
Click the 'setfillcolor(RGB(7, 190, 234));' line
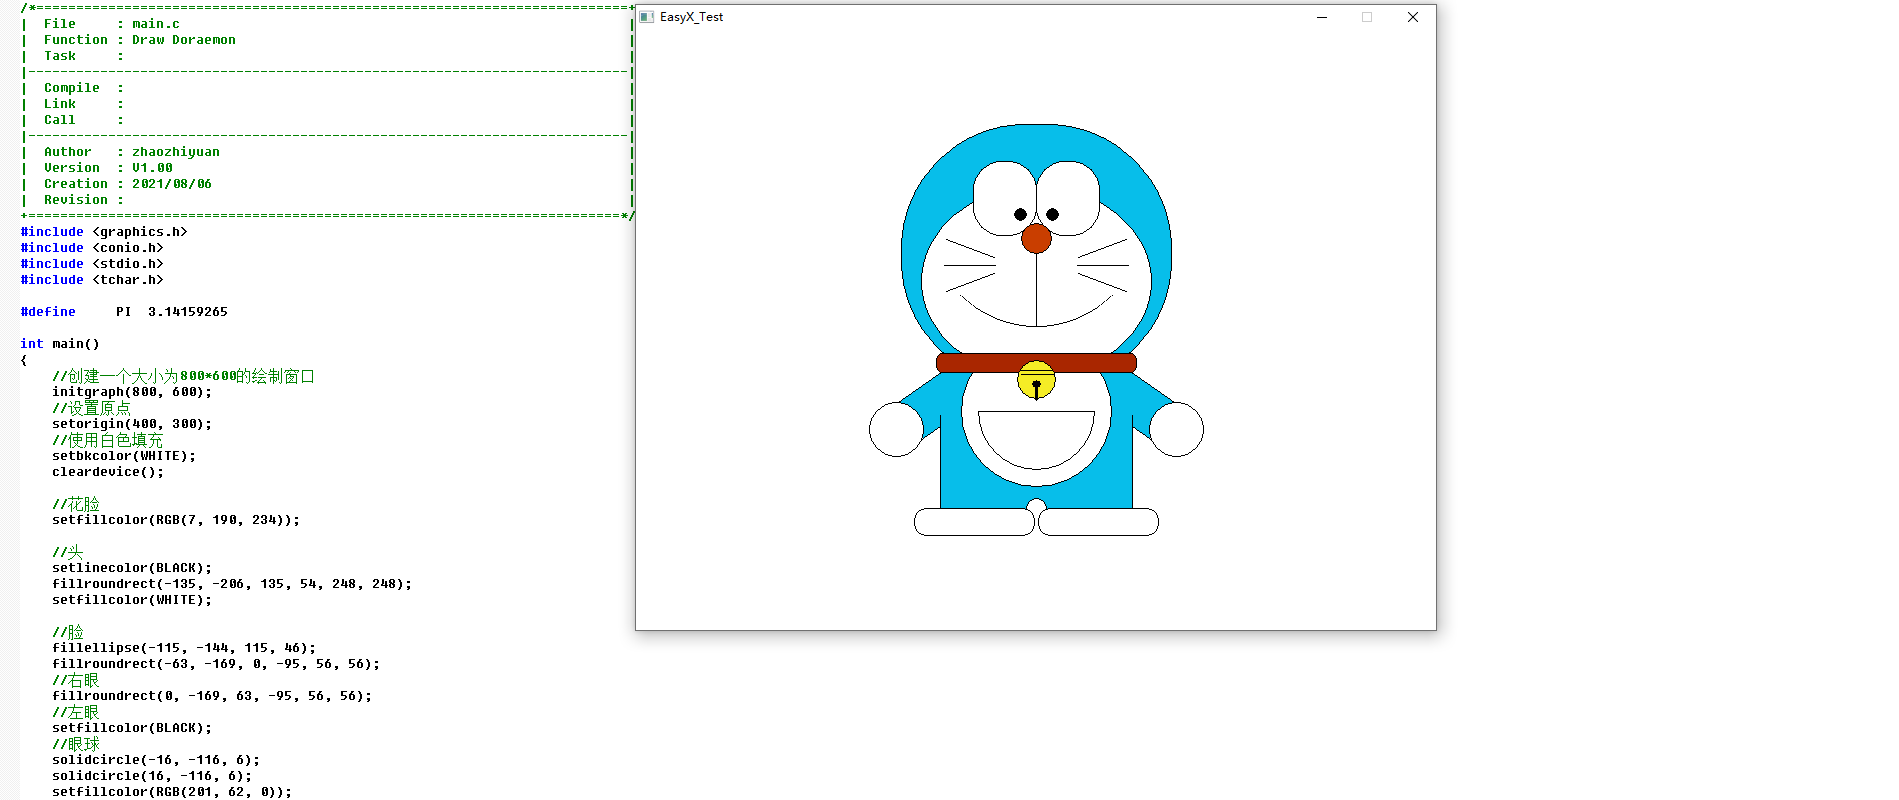[176, 520]
